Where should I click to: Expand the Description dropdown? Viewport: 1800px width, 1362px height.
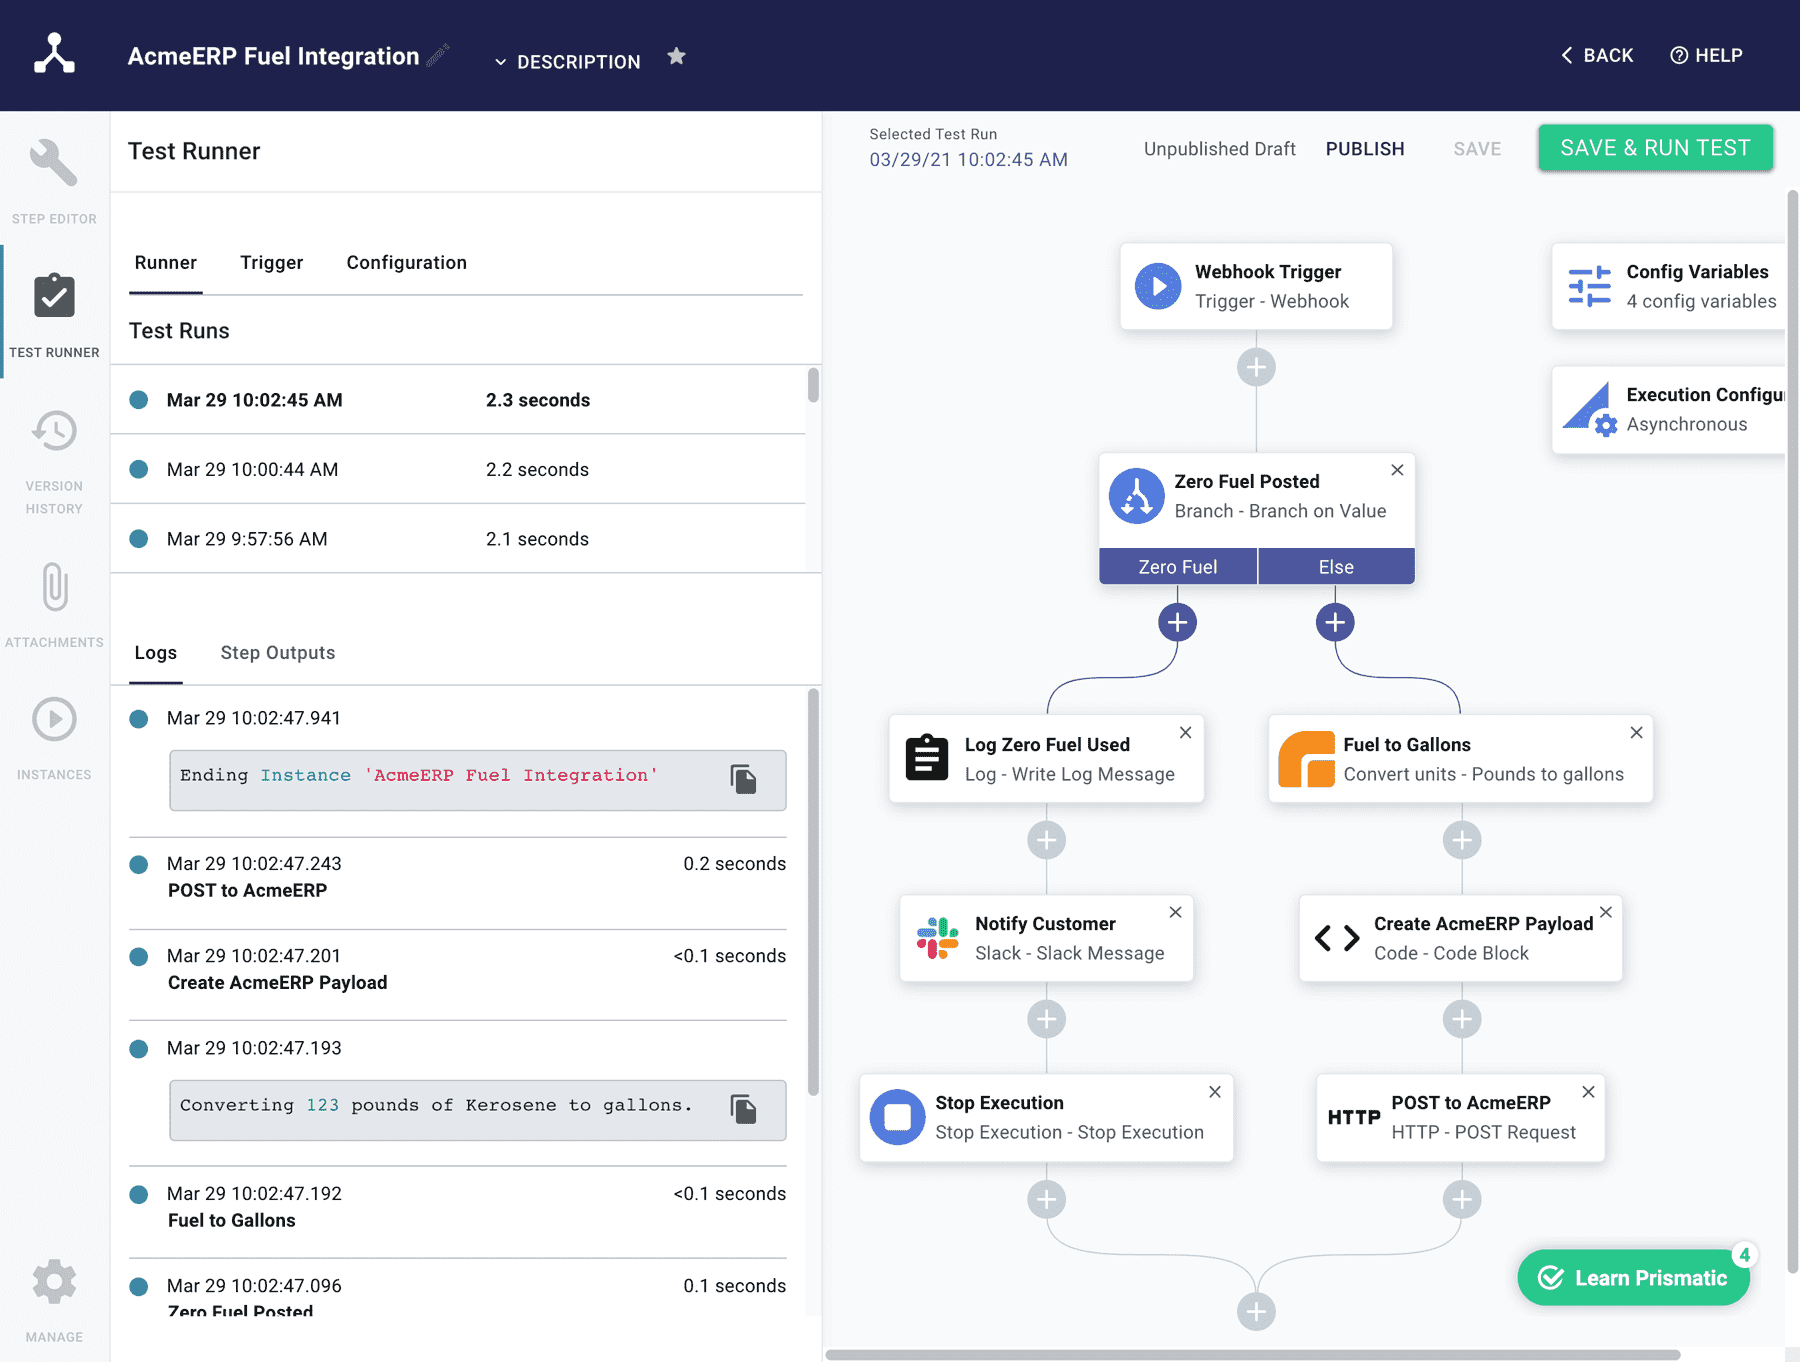[x=567, y=62]
